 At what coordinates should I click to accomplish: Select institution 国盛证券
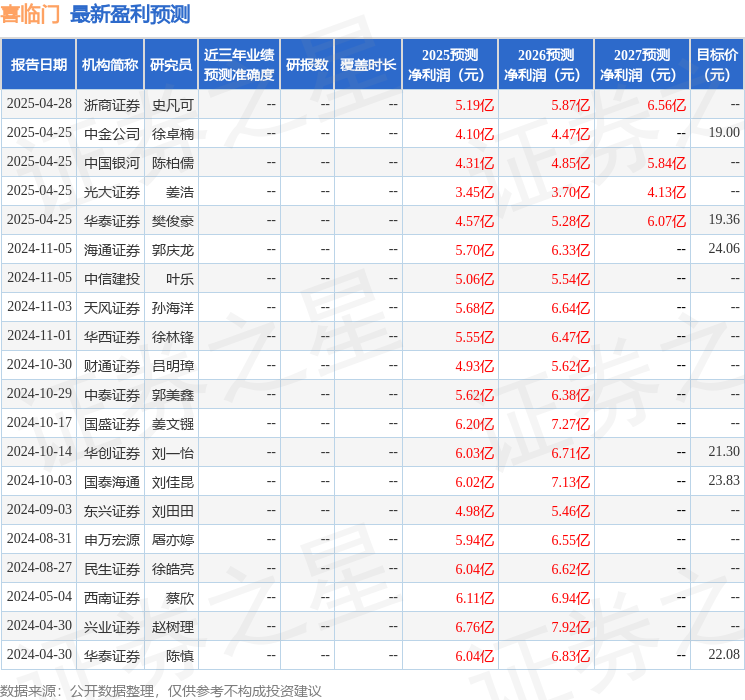(112, 424)
